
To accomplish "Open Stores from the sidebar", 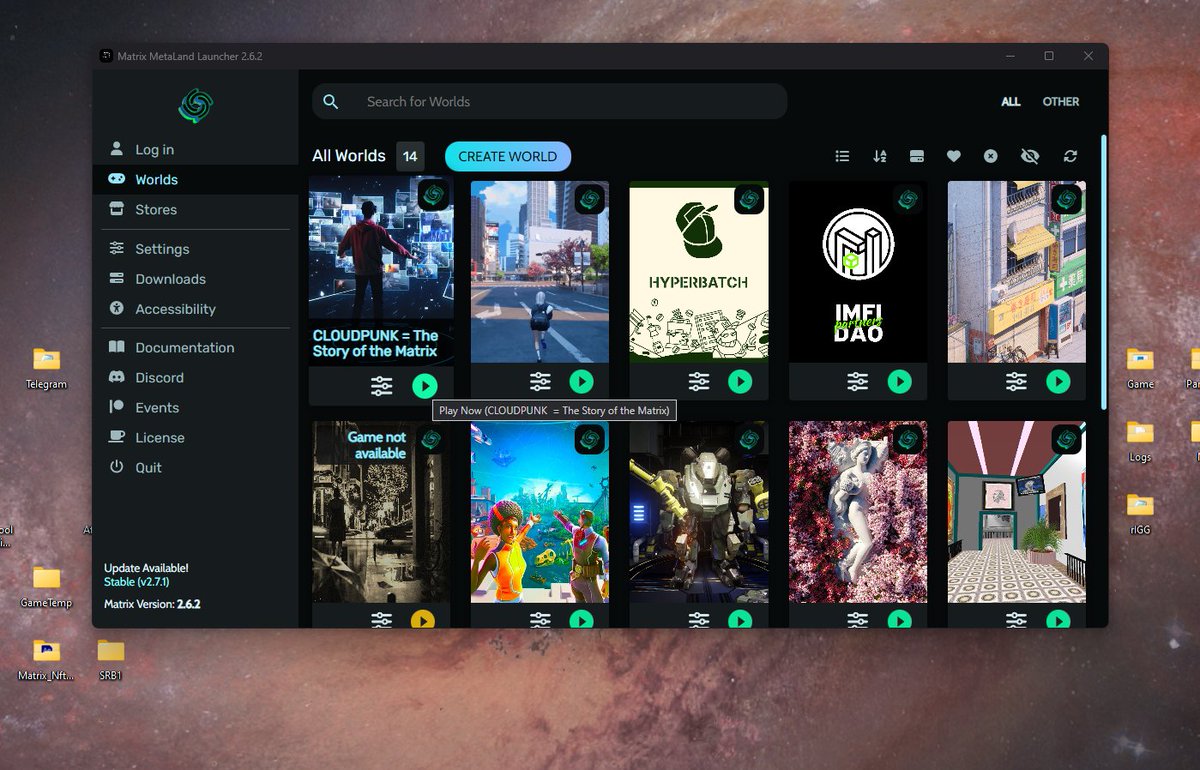I will (x=196, y=210).
